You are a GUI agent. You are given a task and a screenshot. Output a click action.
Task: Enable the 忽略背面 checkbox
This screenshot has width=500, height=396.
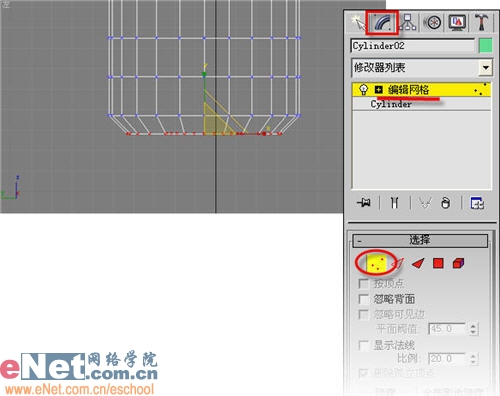[x=363, y=299]
